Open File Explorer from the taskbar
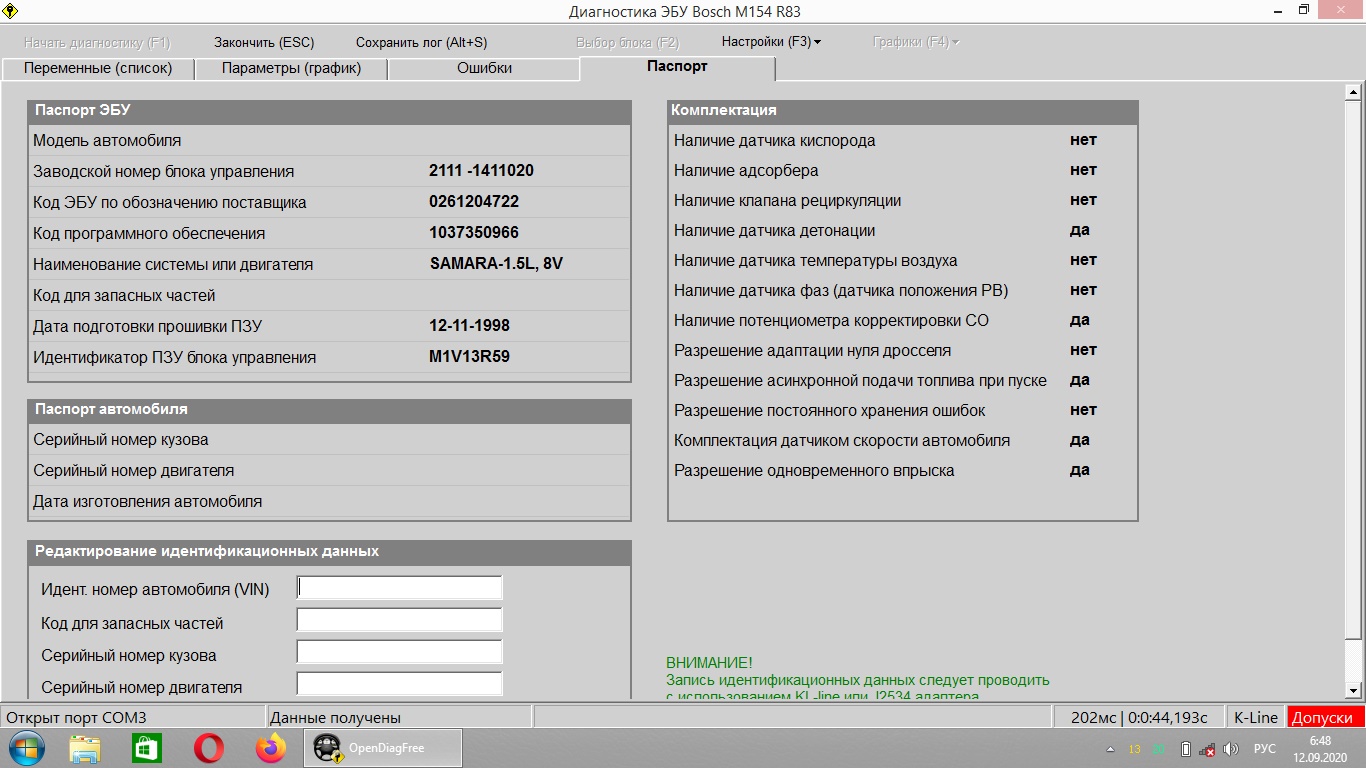This screenshot has width=1366, height=768. [85, 748]
